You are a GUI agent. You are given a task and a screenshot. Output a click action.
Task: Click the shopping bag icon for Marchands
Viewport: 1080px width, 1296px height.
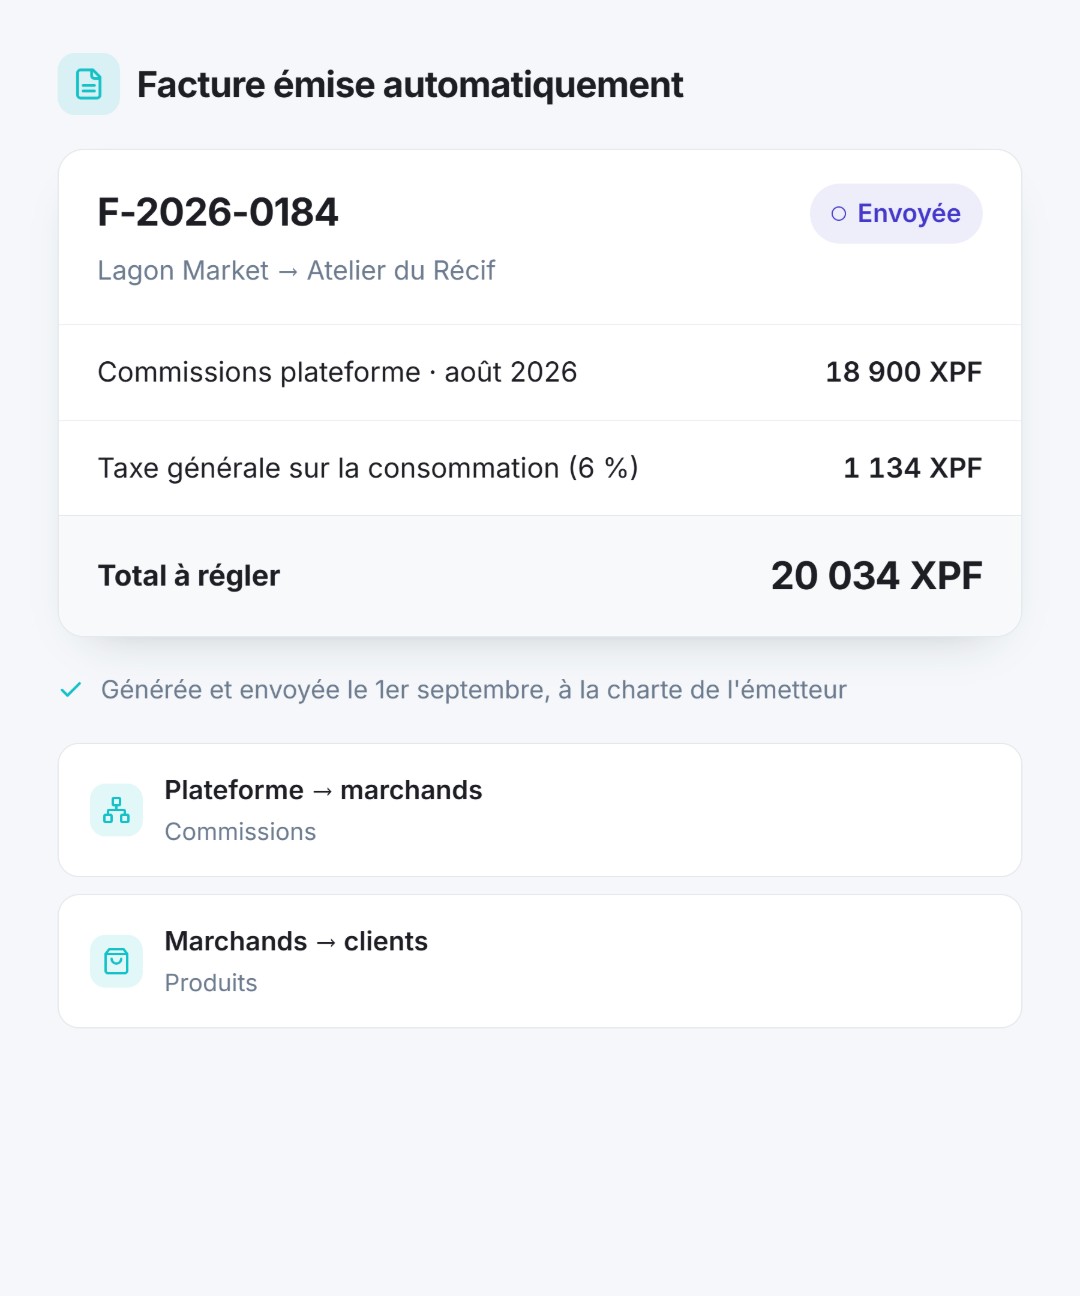[x=116, y=961]
